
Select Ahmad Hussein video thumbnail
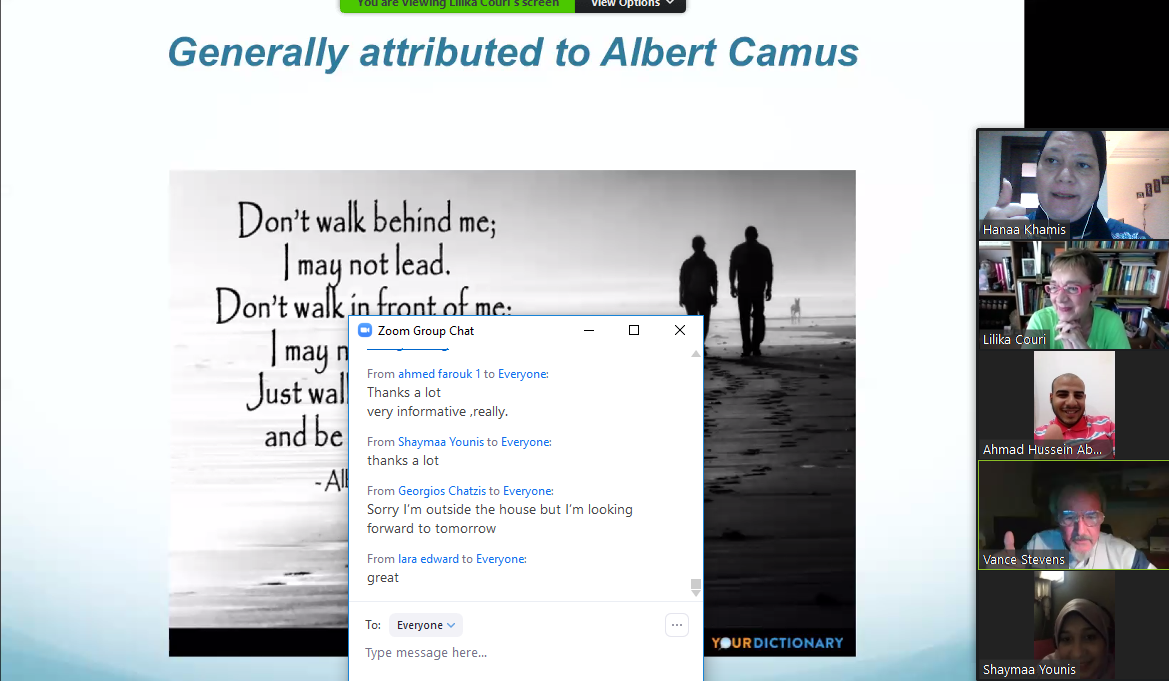[1073, 405]
